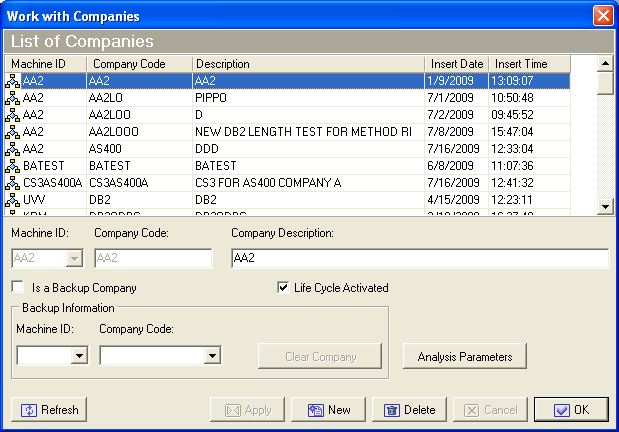Open Analysis Parameters
The image size is (619, 432).
coord(465,356)
